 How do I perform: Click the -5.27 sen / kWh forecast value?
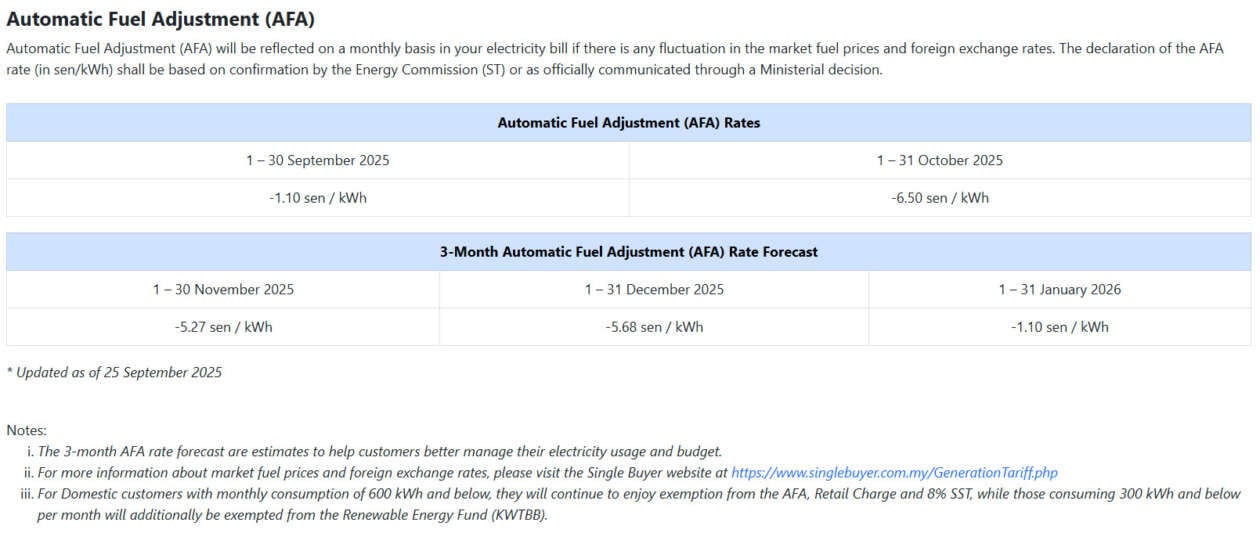click(223, 327)
